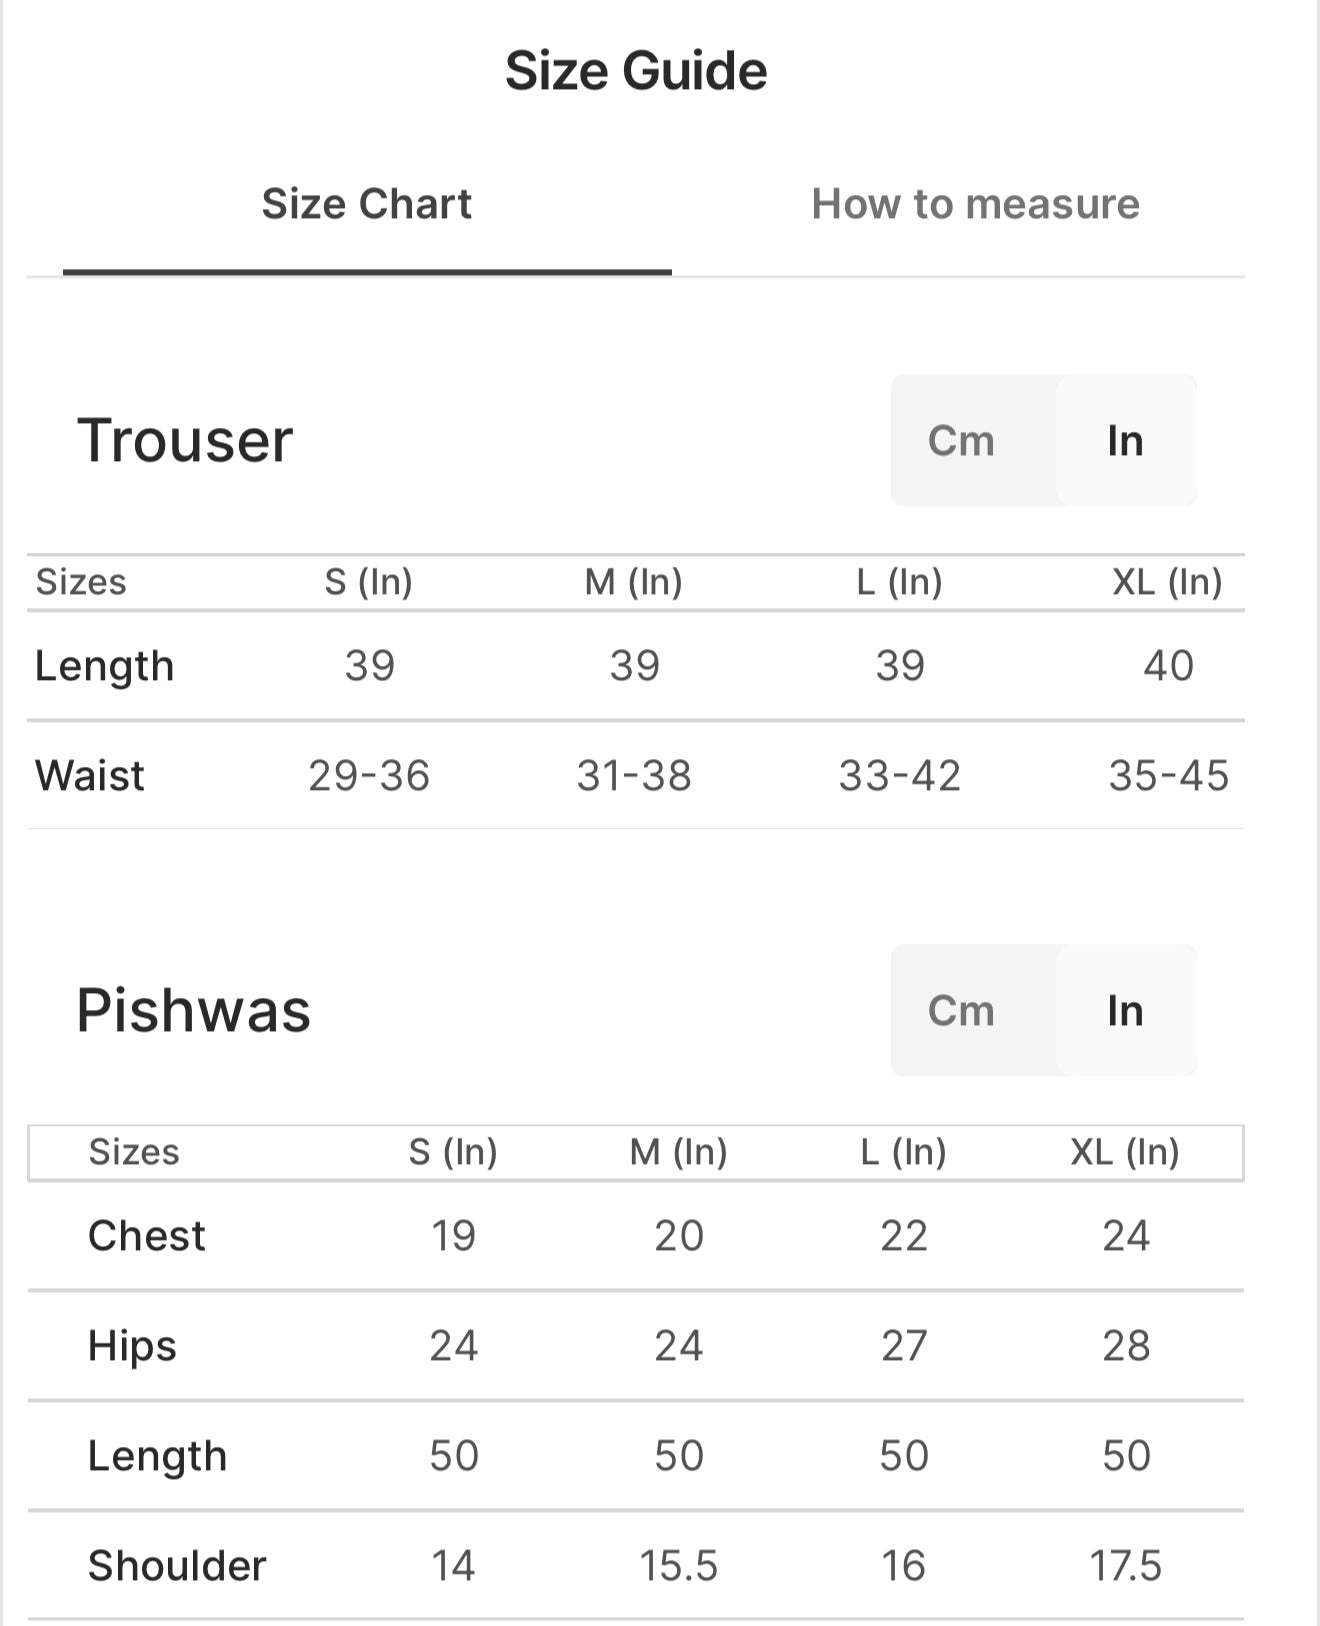Switch Pishwas measurements to Cm
This screenshot has width=1320, height=1626.
(959, 1010)
